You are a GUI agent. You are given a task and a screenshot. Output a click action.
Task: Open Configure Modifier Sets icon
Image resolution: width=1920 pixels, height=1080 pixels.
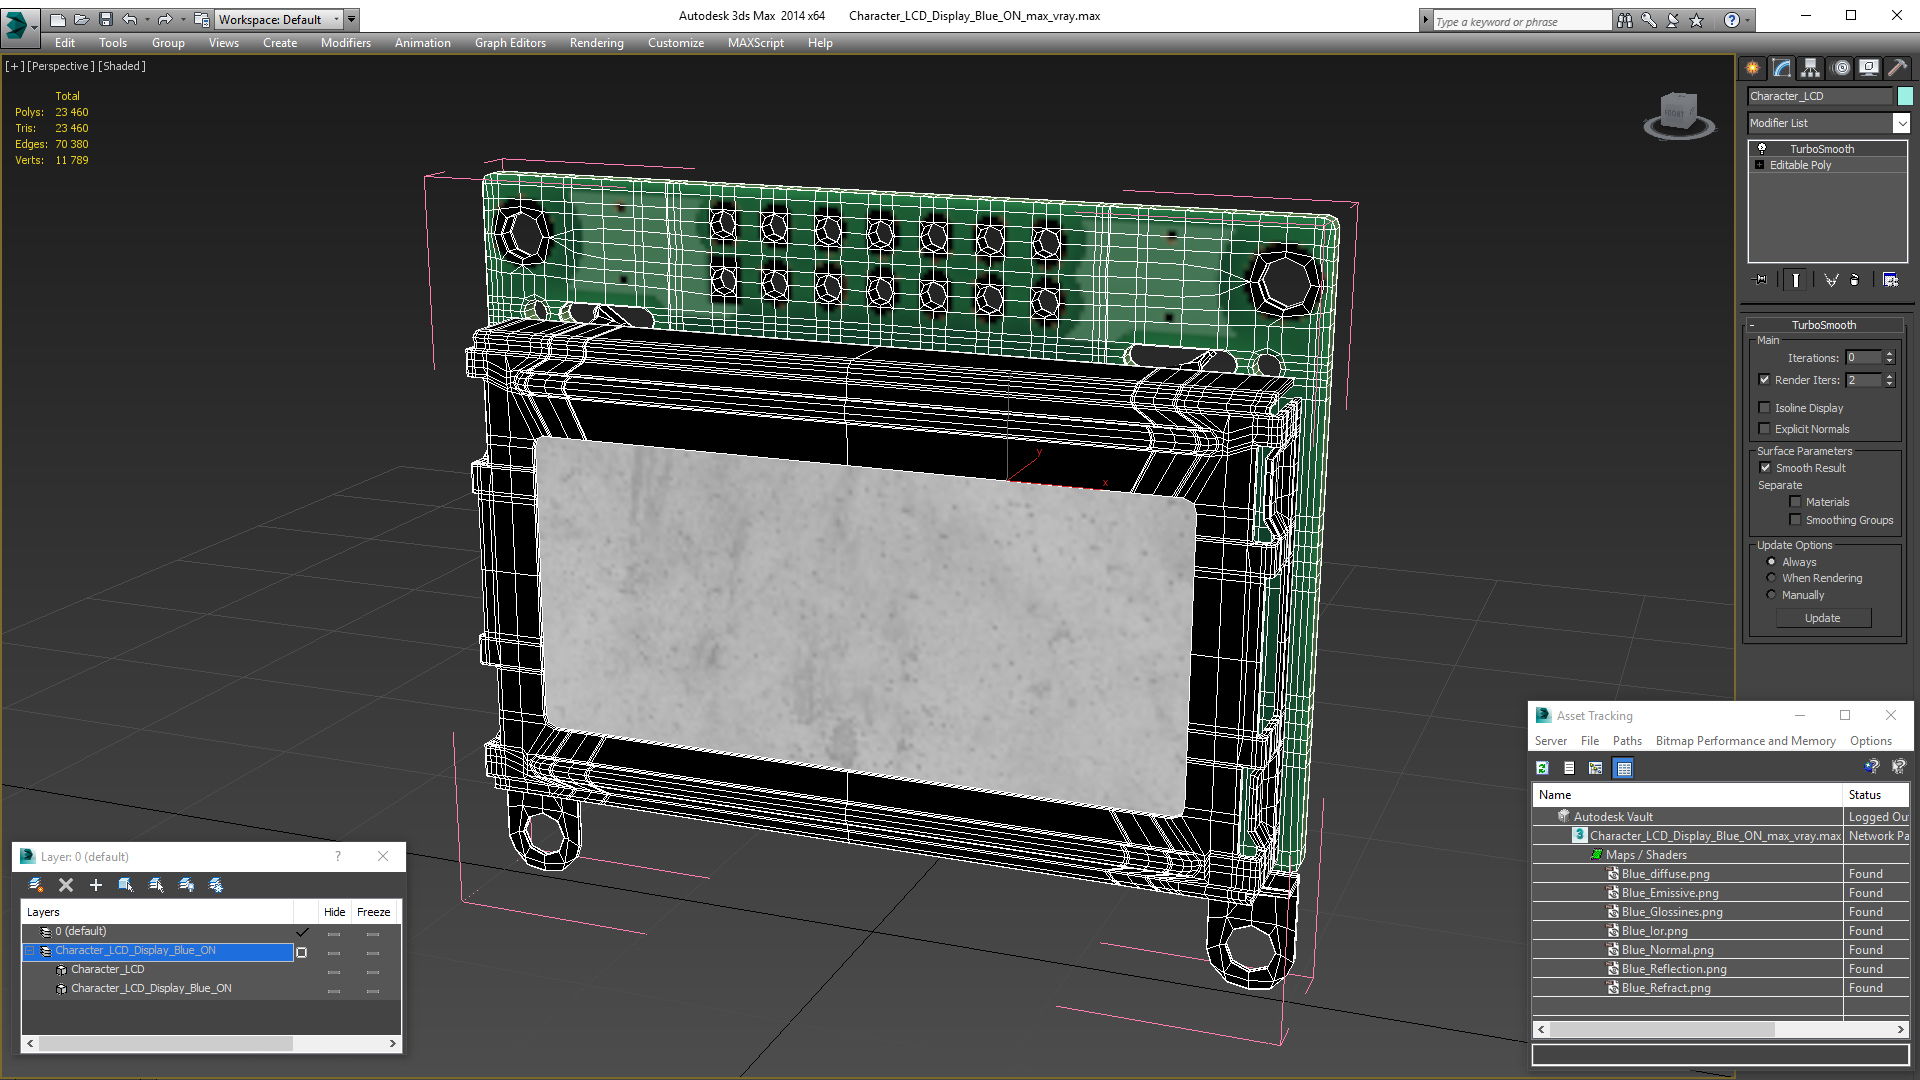point(1890,280)
